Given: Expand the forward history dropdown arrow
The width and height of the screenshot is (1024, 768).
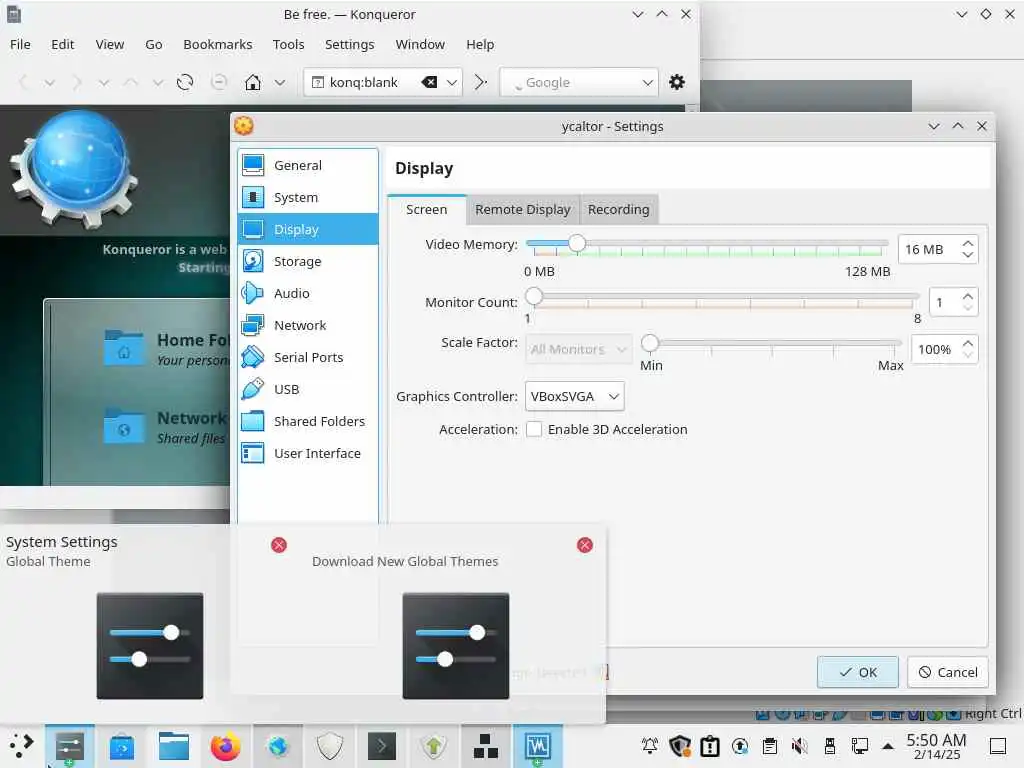Looking at the screenshot, I should pyautogui.click(x=104, y=82).
